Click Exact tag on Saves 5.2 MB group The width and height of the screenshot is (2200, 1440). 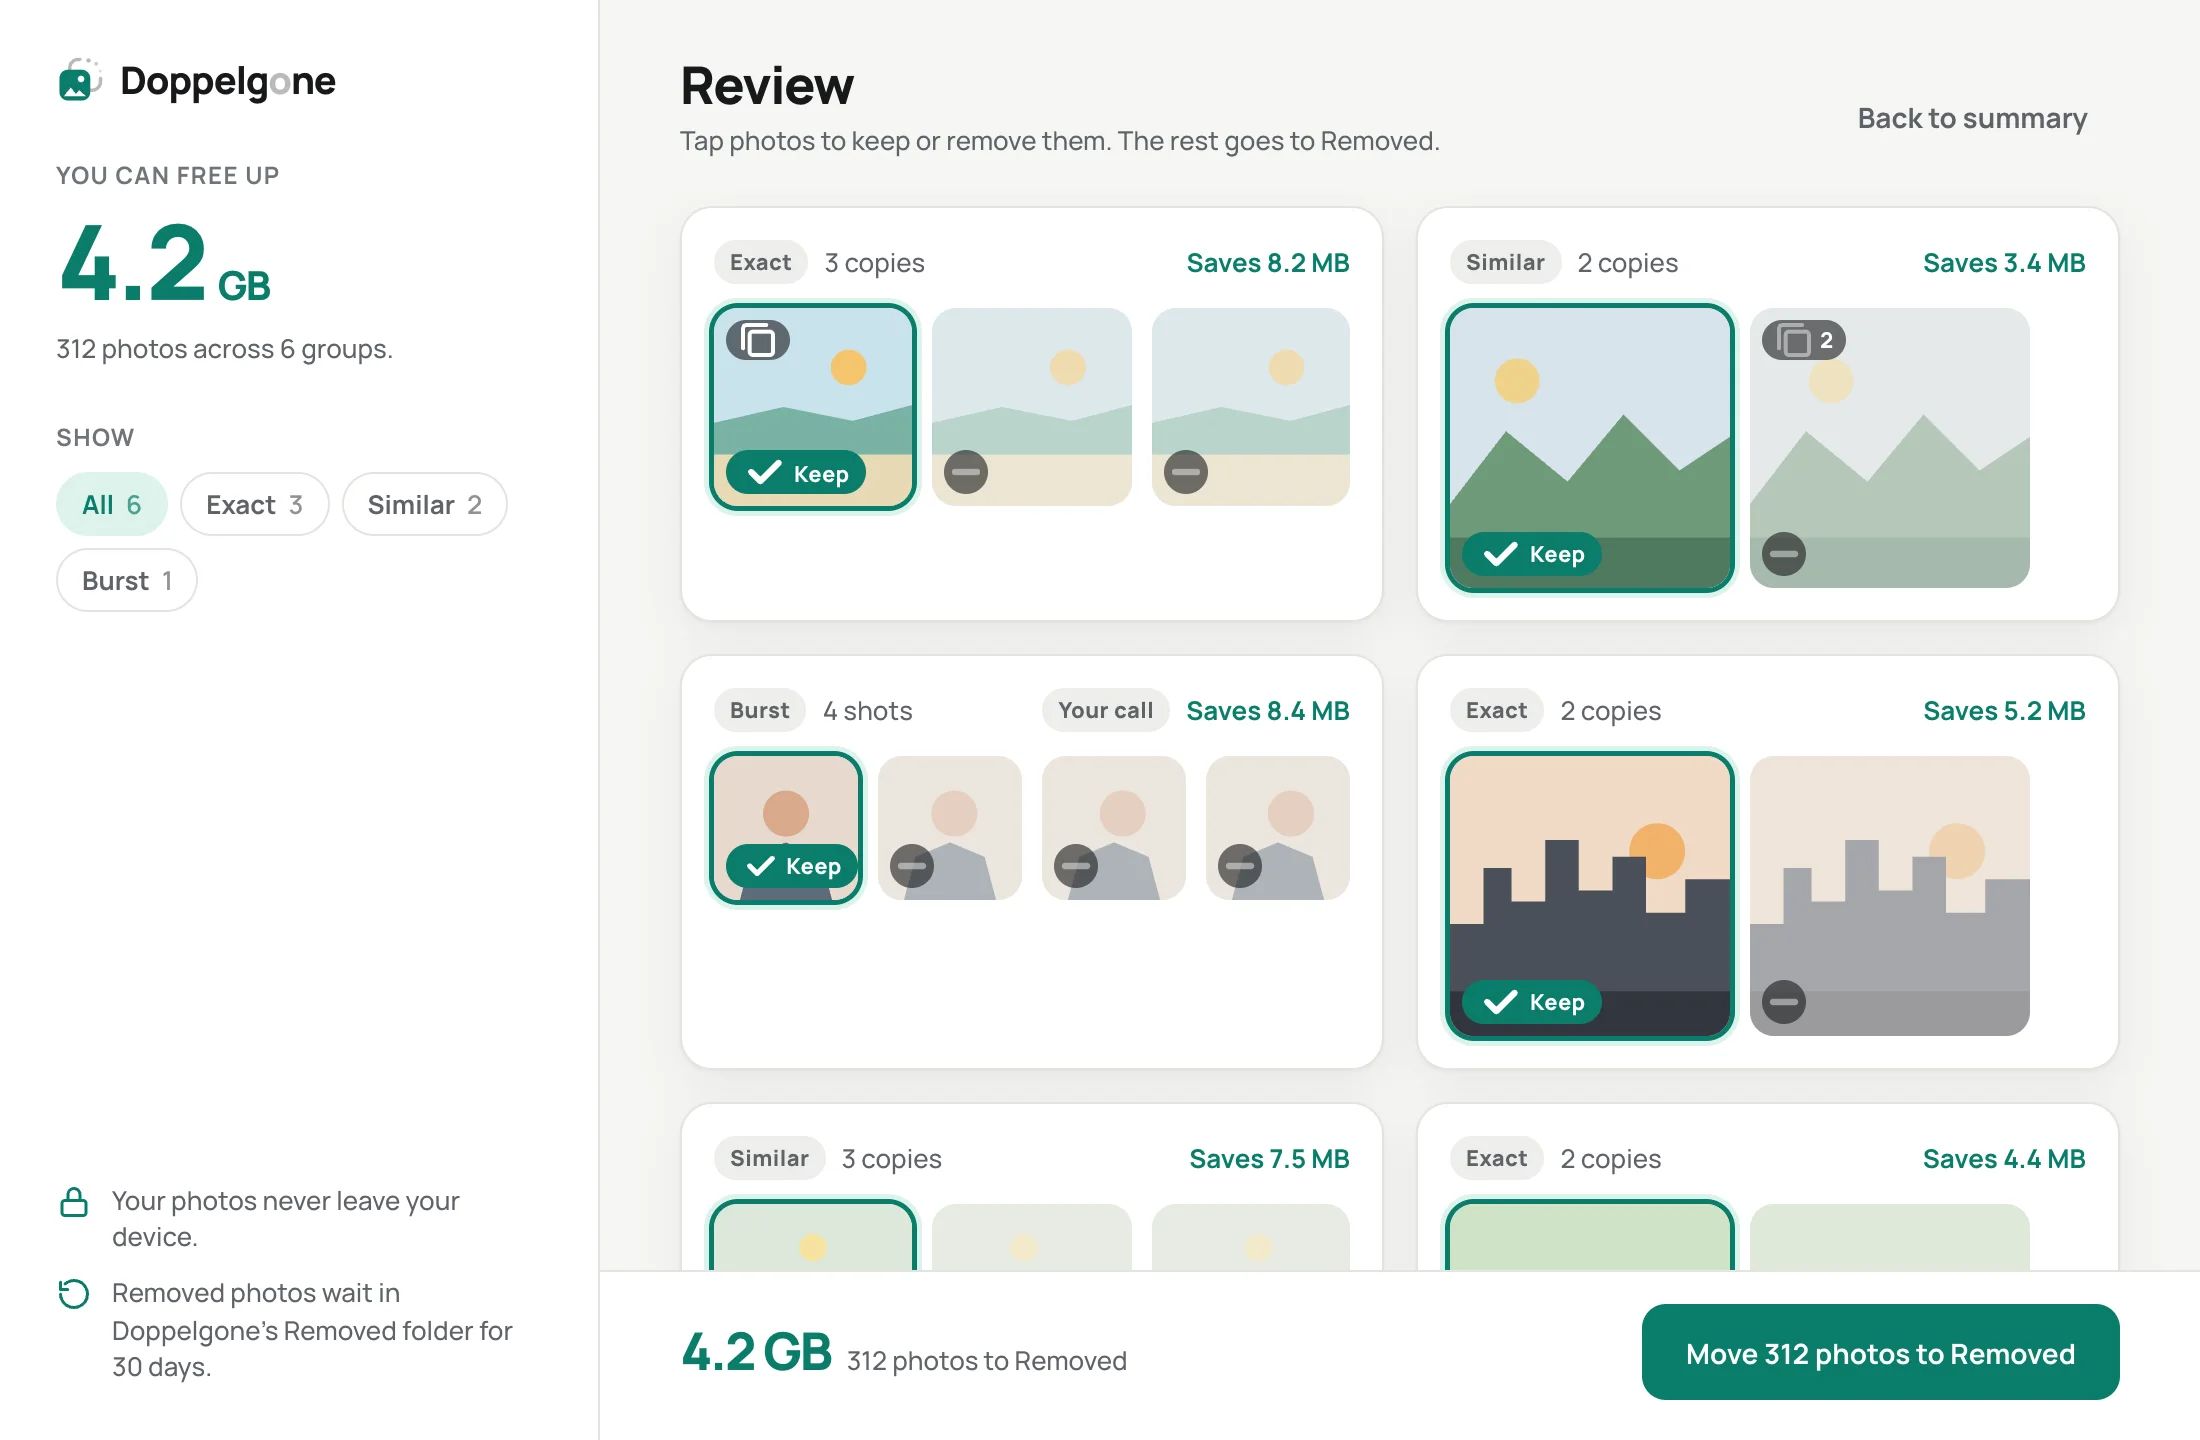point(1496,710)
